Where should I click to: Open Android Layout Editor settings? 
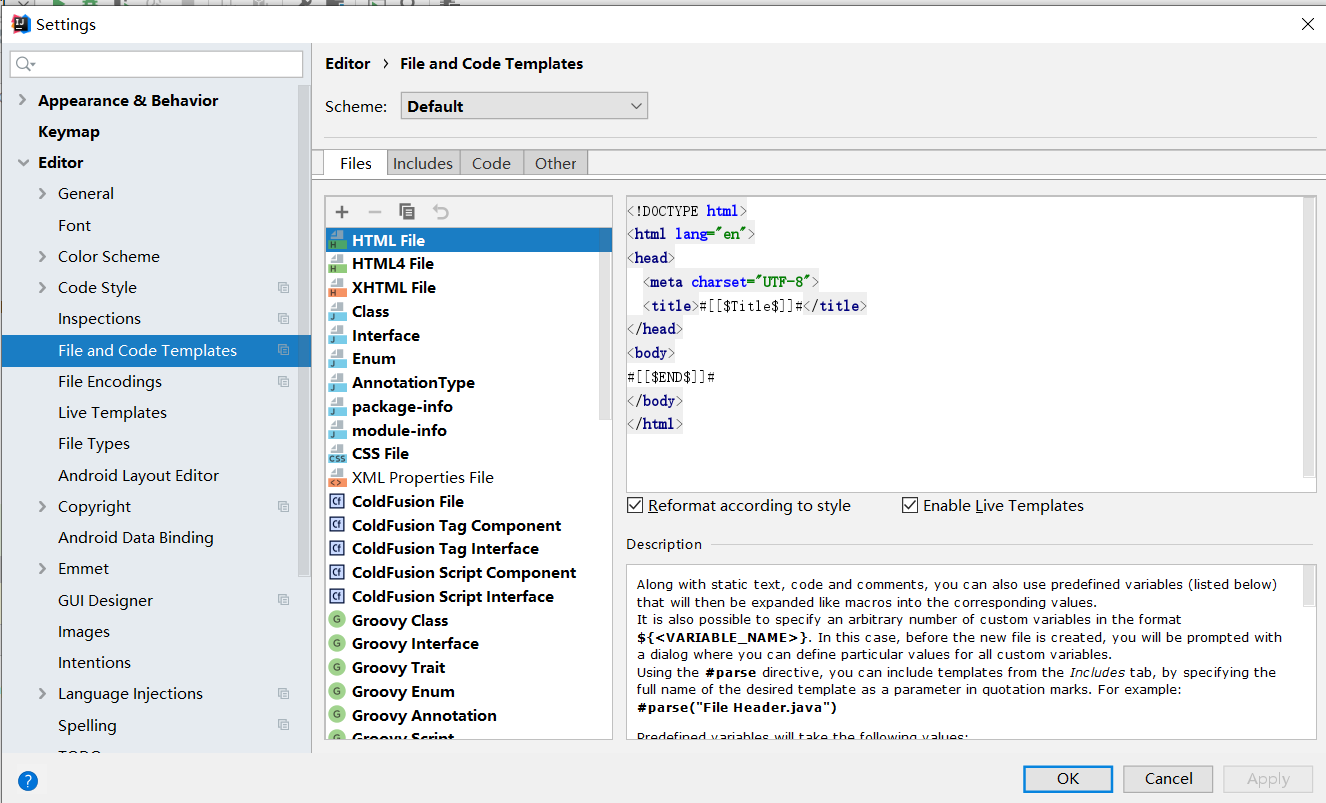[x=138, y=476]
